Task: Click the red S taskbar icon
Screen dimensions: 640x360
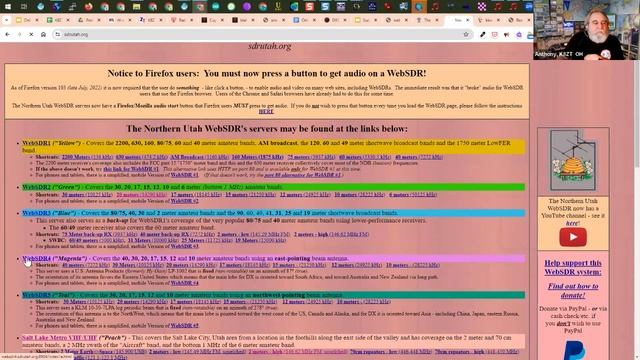Action: click(310, 6)
